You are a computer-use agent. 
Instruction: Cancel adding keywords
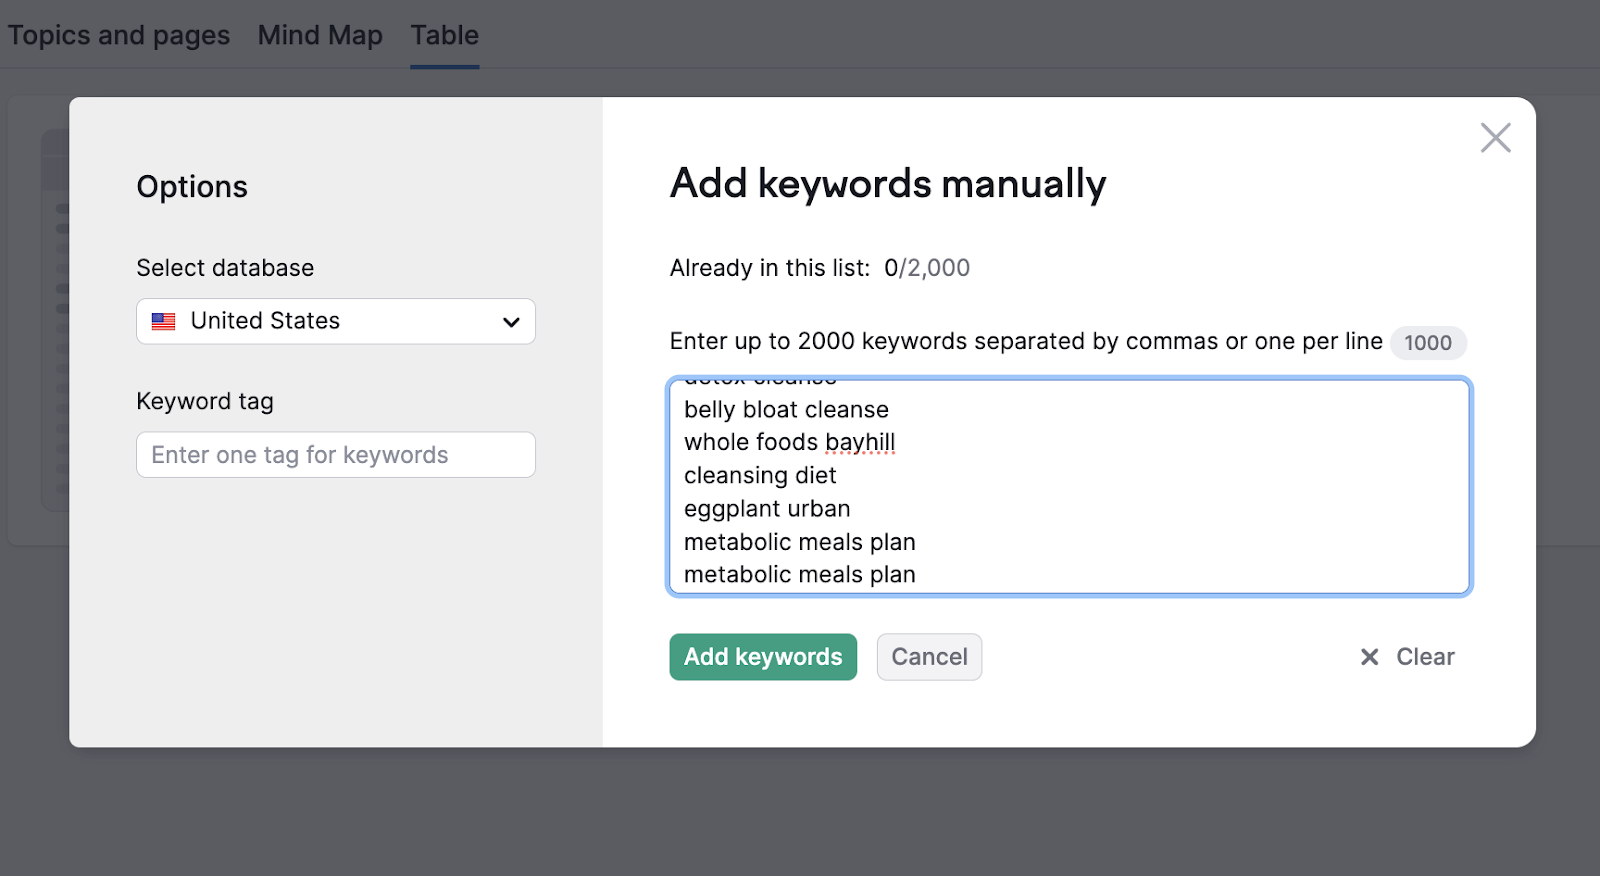click(x=928, y=657)
